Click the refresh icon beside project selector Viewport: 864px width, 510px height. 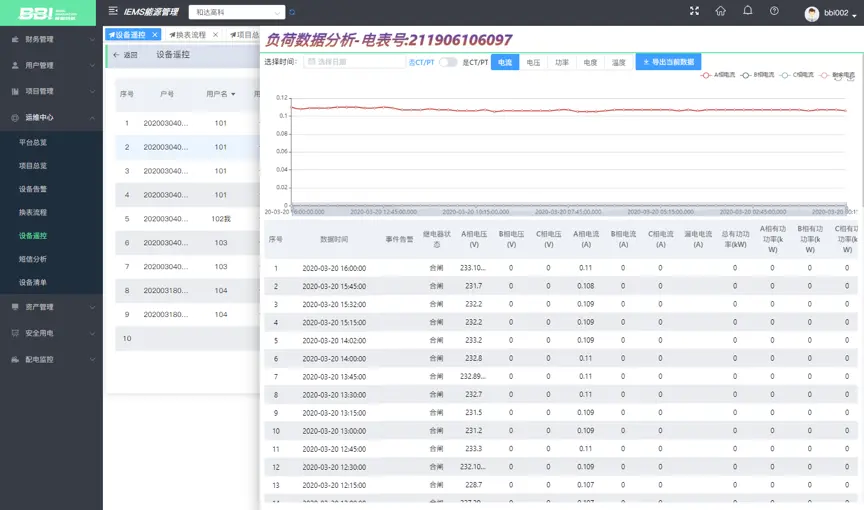(x=292, y=12)
